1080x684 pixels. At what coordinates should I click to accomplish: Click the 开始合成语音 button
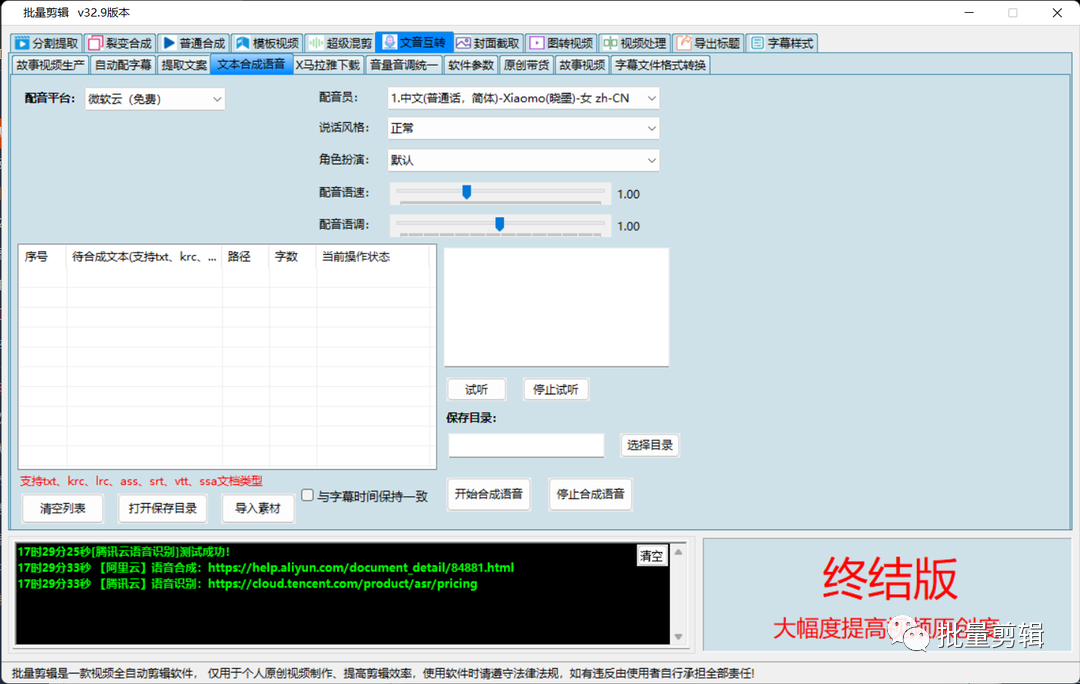488,494
